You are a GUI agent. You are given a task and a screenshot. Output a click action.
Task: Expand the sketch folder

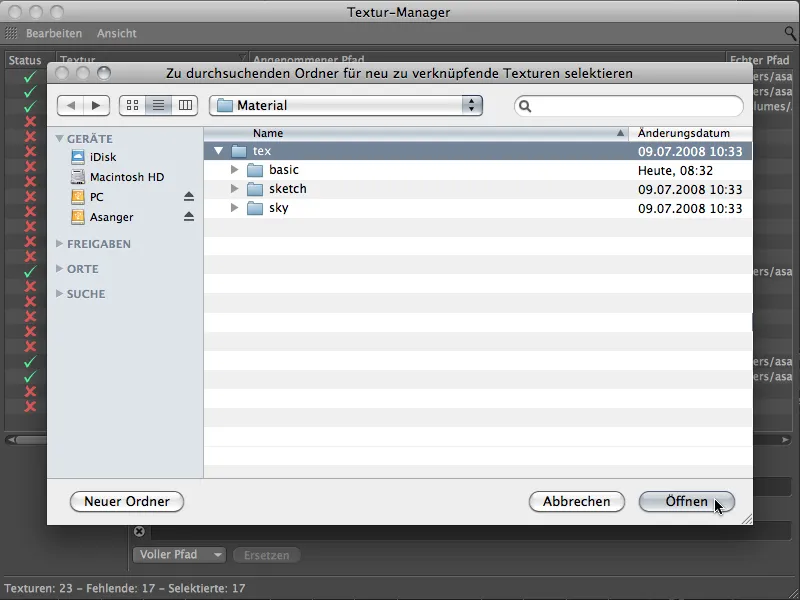point(235,188)
